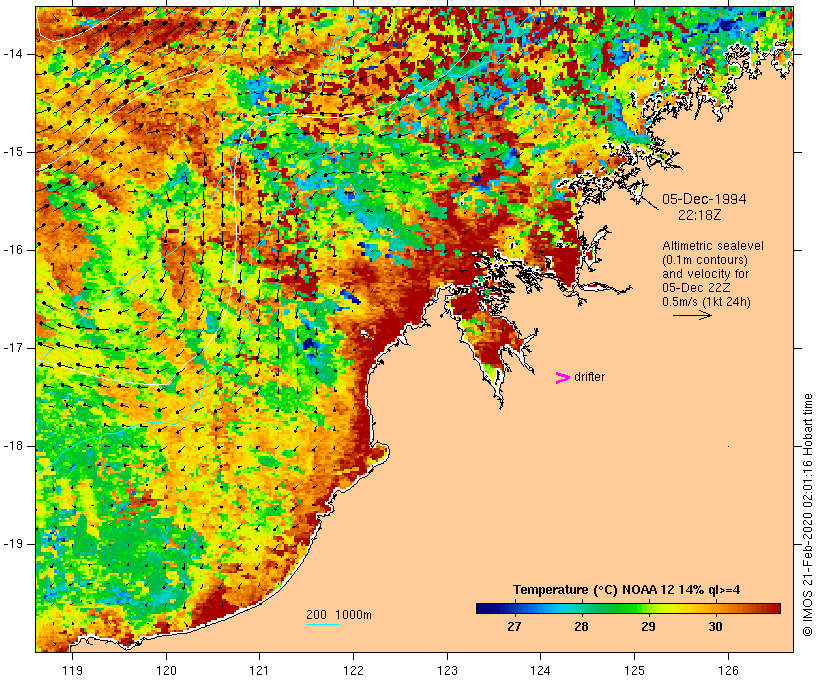Click latitude axis label -16
Image resolution: width=820 pixels, height=680 pixels.
tap(13, 250)
